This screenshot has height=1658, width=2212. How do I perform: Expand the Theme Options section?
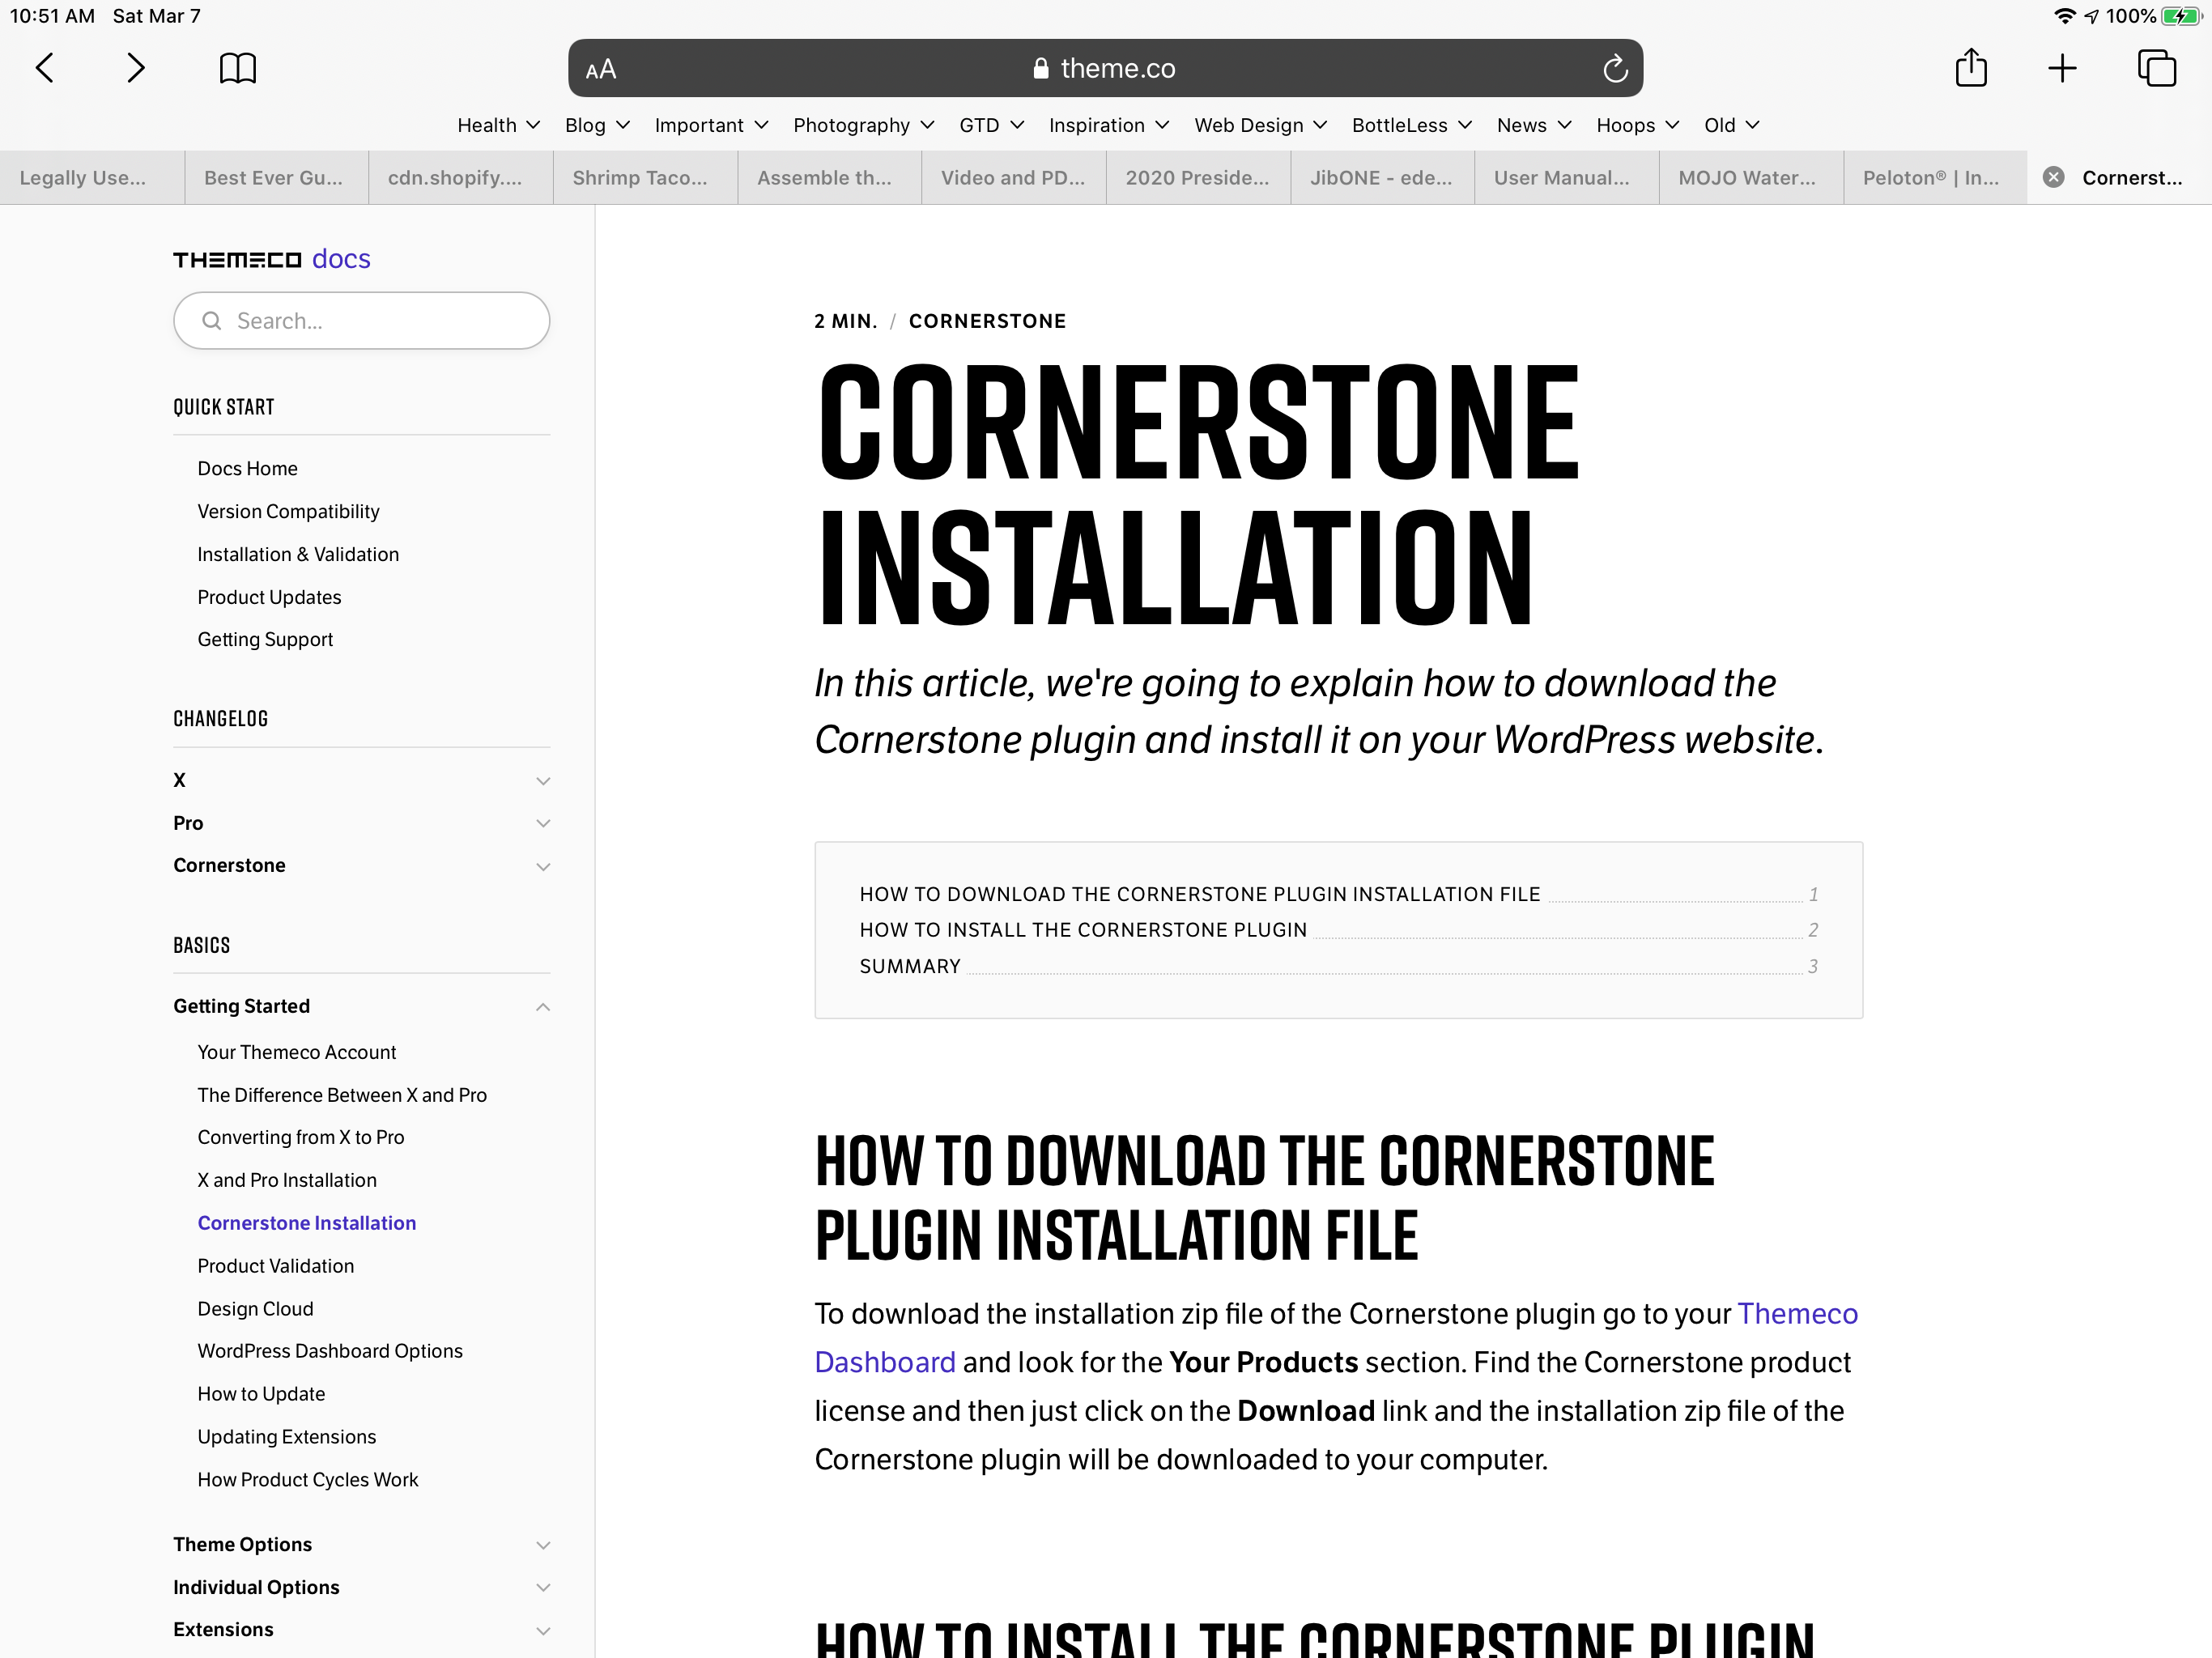click(x=361, y=1544)
